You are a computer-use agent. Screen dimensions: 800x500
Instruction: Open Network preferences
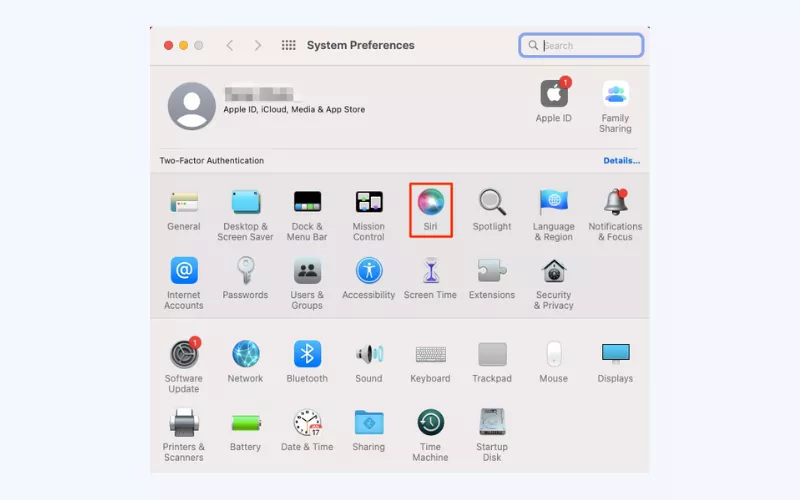(x=245, y=361)
